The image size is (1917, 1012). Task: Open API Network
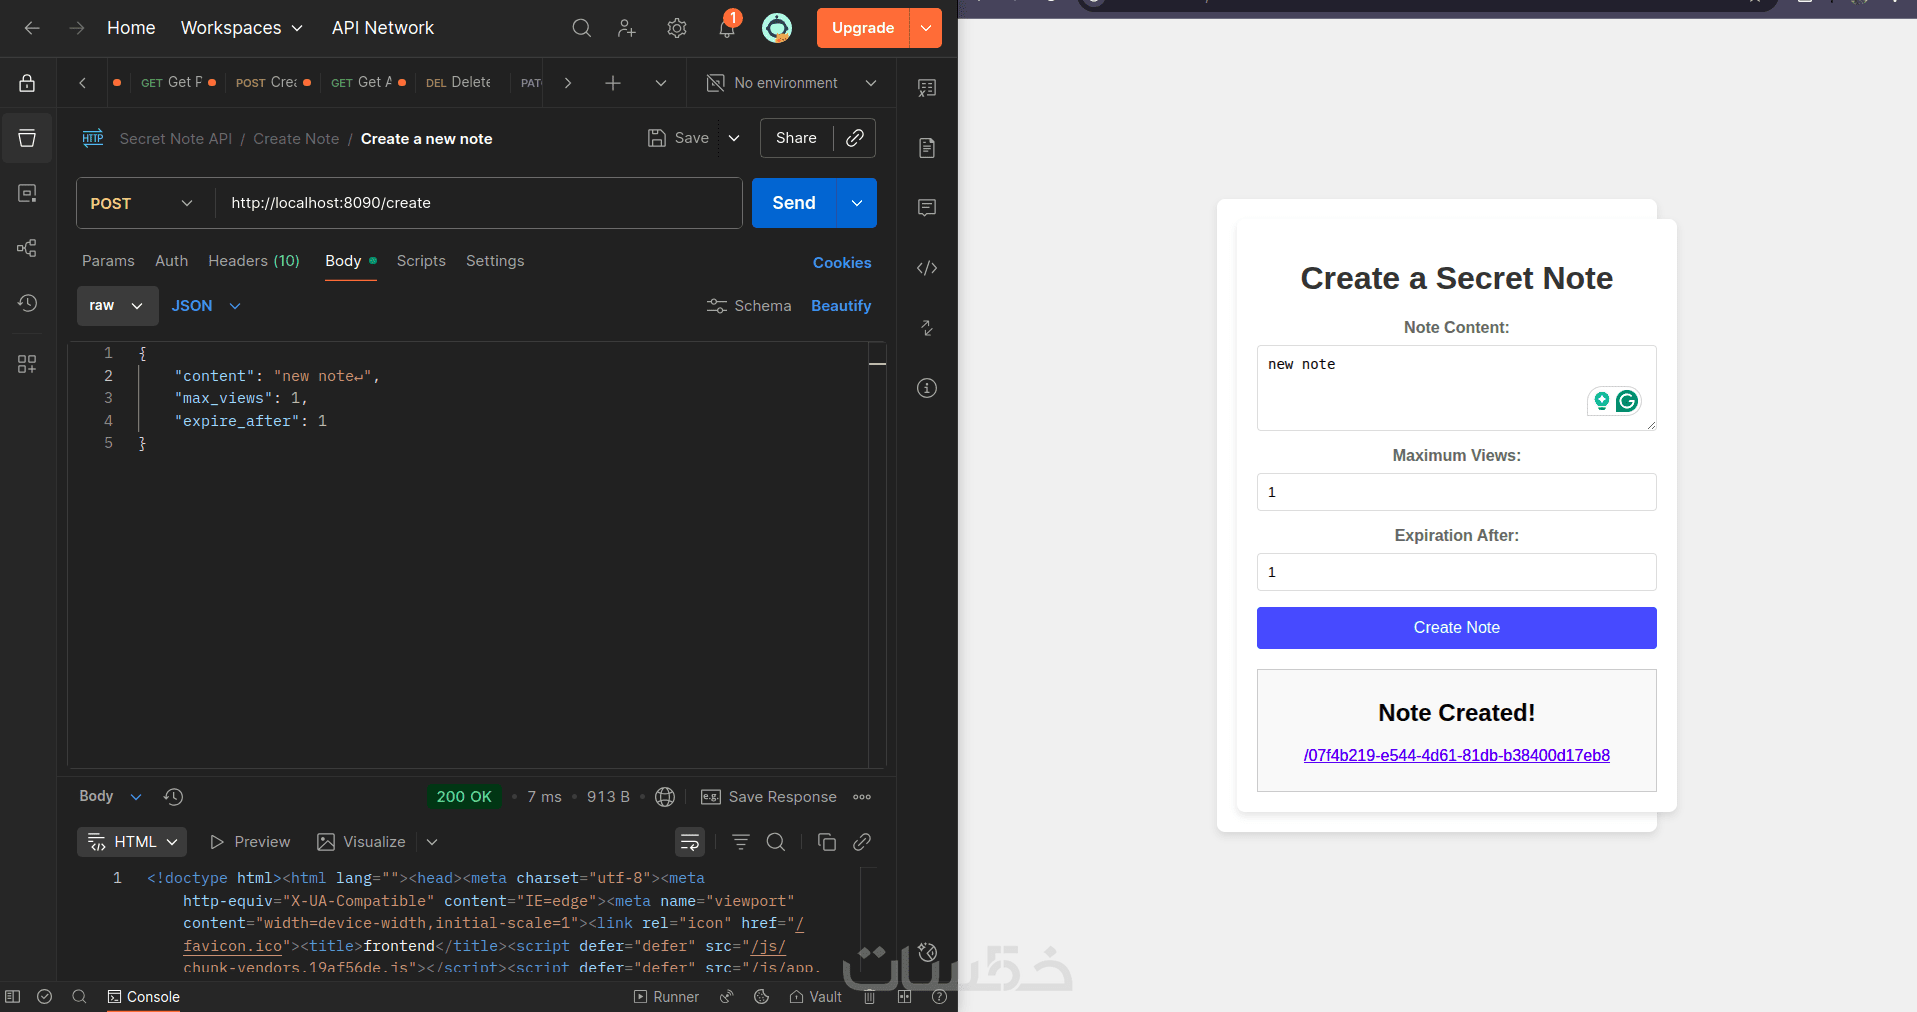click(383, 28)
